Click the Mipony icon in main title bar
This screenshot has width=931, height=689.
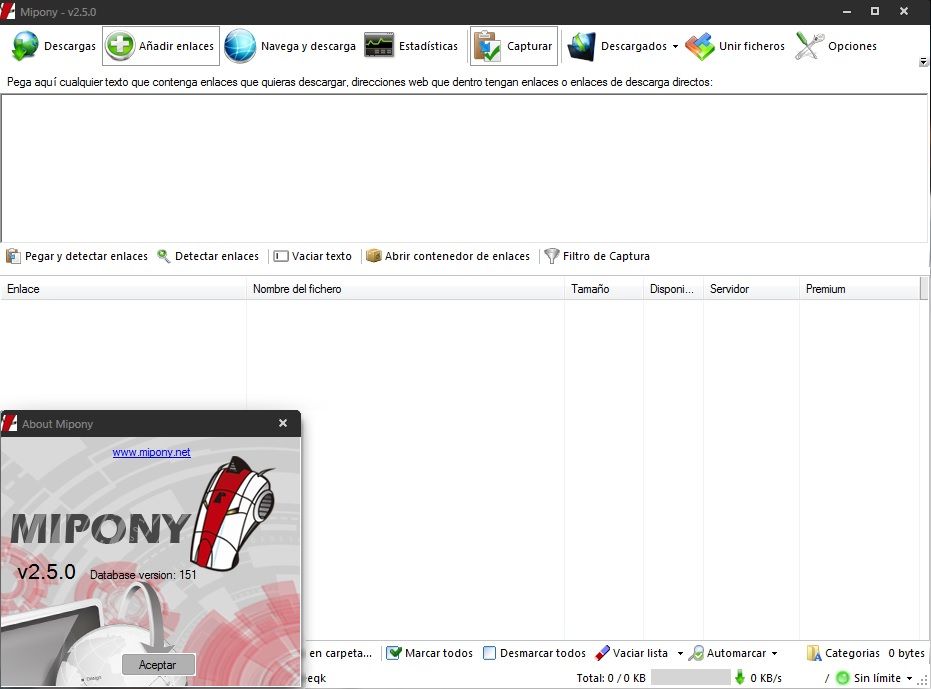tap(8, 11)
